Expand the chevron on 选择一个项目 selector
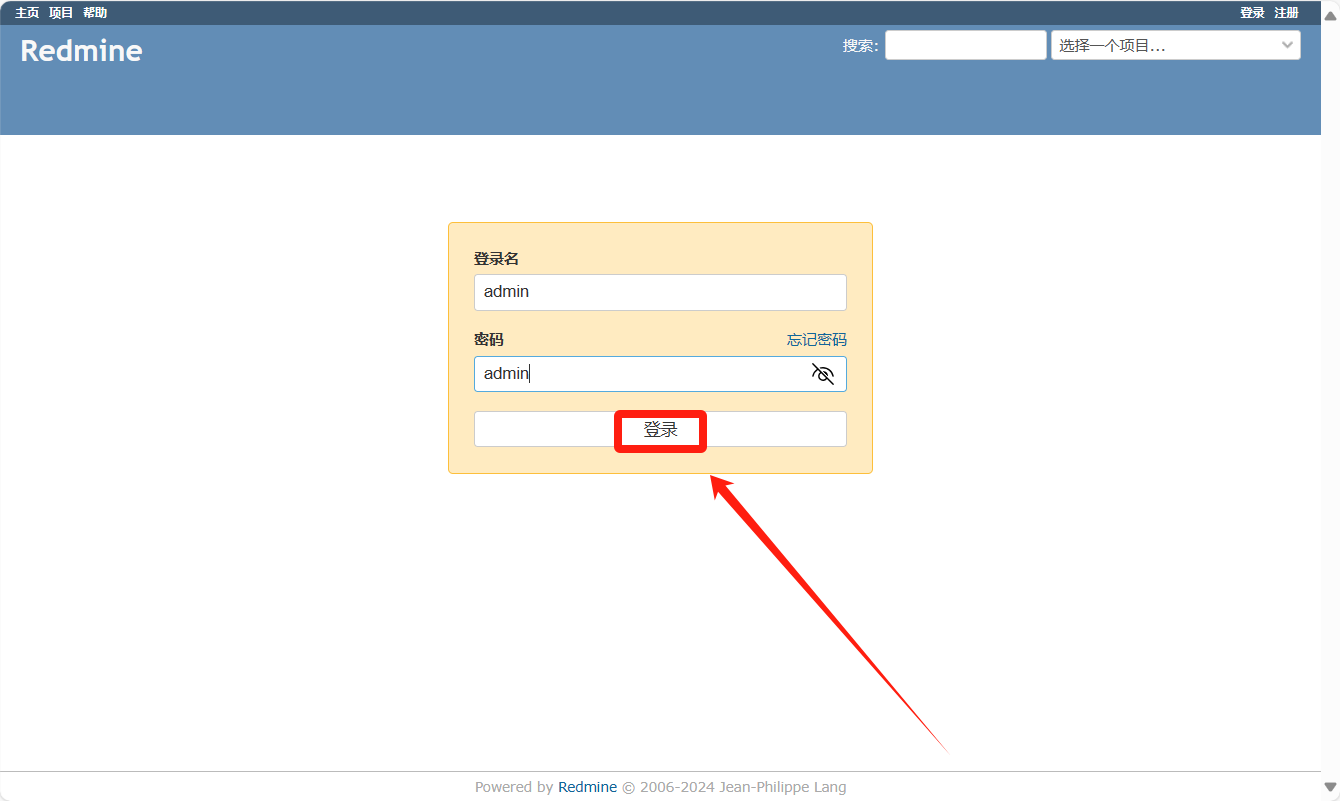Screen dimensions: 1340x801 [1287, 45]
